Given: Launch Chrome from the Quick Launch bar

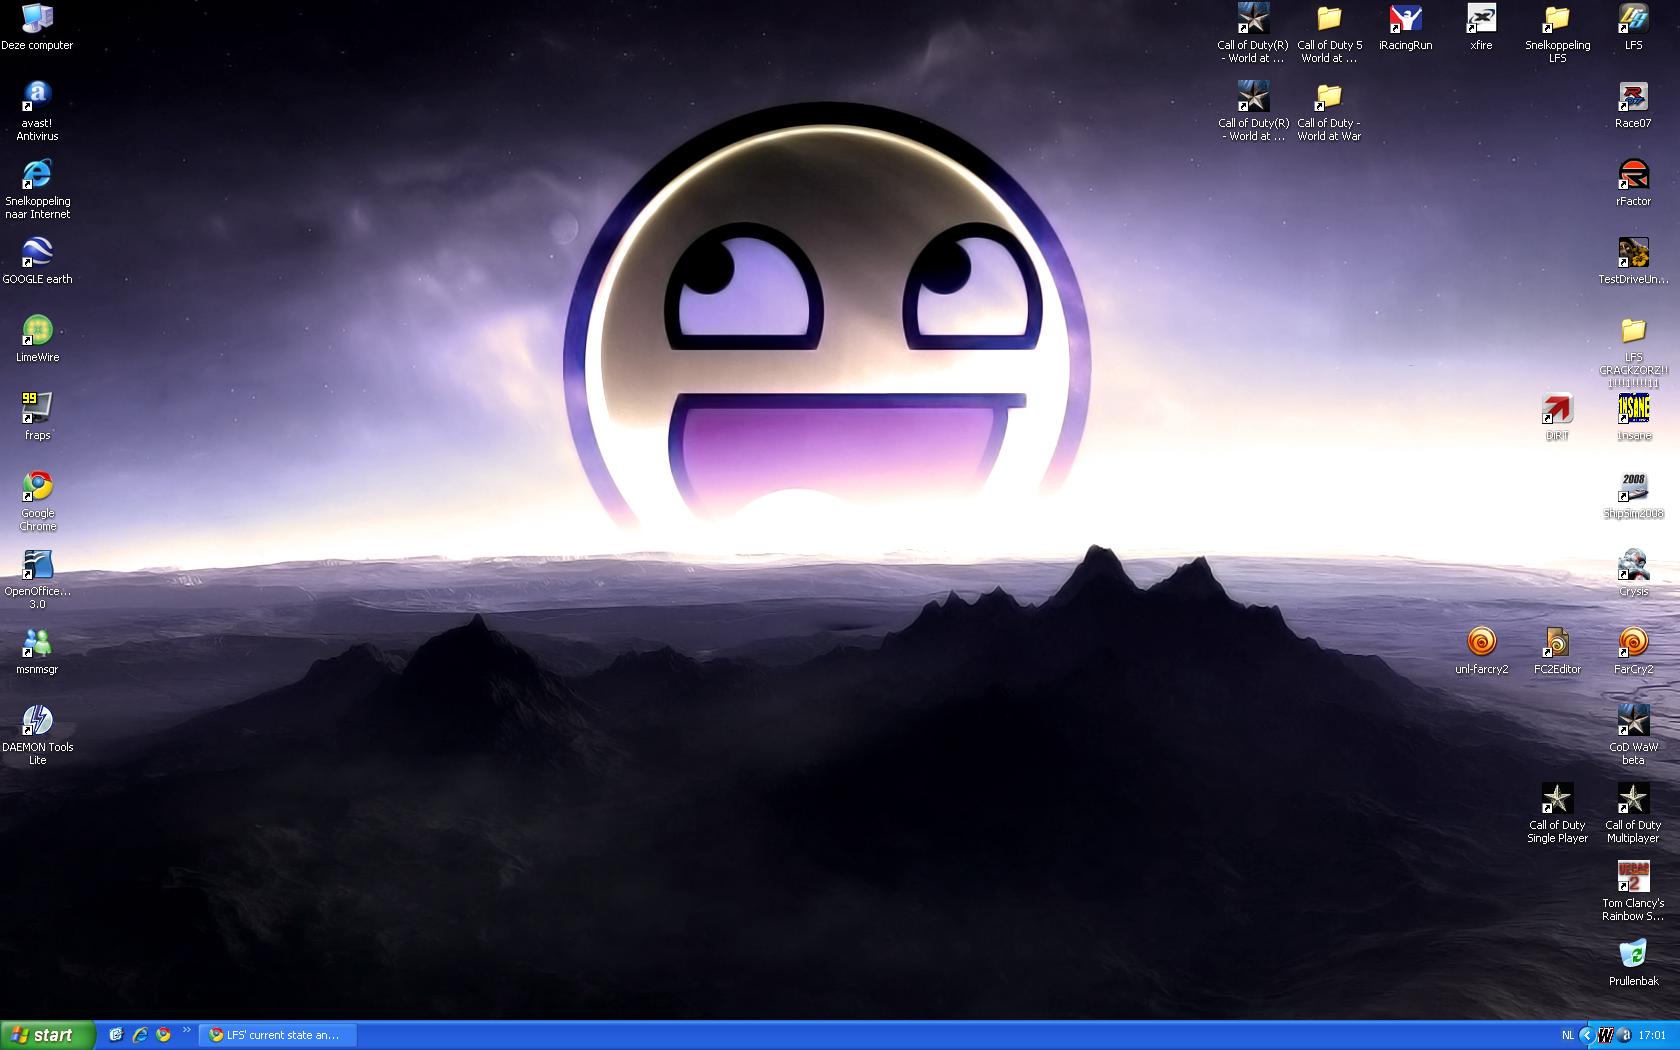Looking at the screenshot, I should click(x=164, y=1035).
